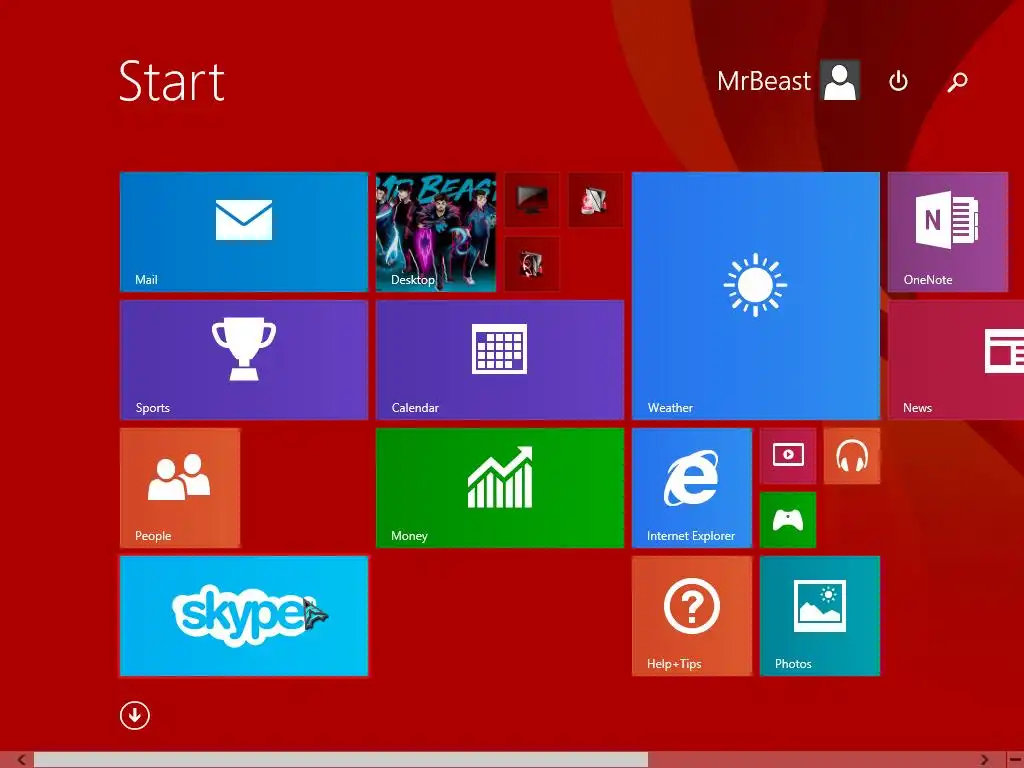Image resolution: width=1024 pixels, height=768 pixels.
Task: Open the News tile
Action: [x=956, y=360]
